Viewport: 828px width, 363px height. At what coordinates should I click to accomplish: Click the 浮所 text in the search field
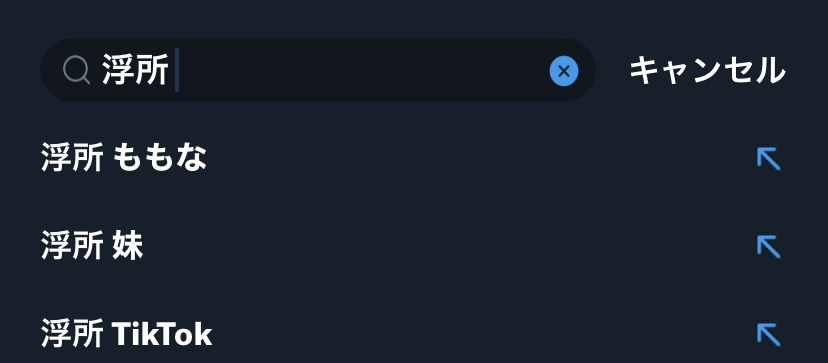point(135,70)
